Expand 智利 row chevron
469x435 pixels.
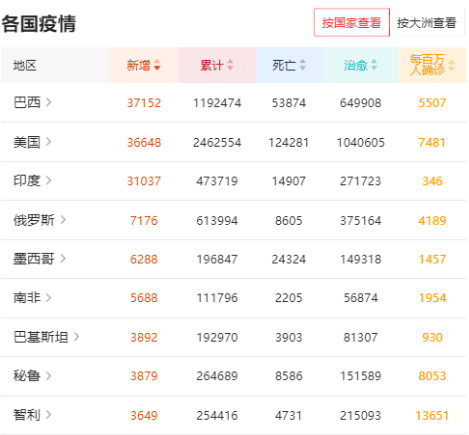tap(49, 415)
